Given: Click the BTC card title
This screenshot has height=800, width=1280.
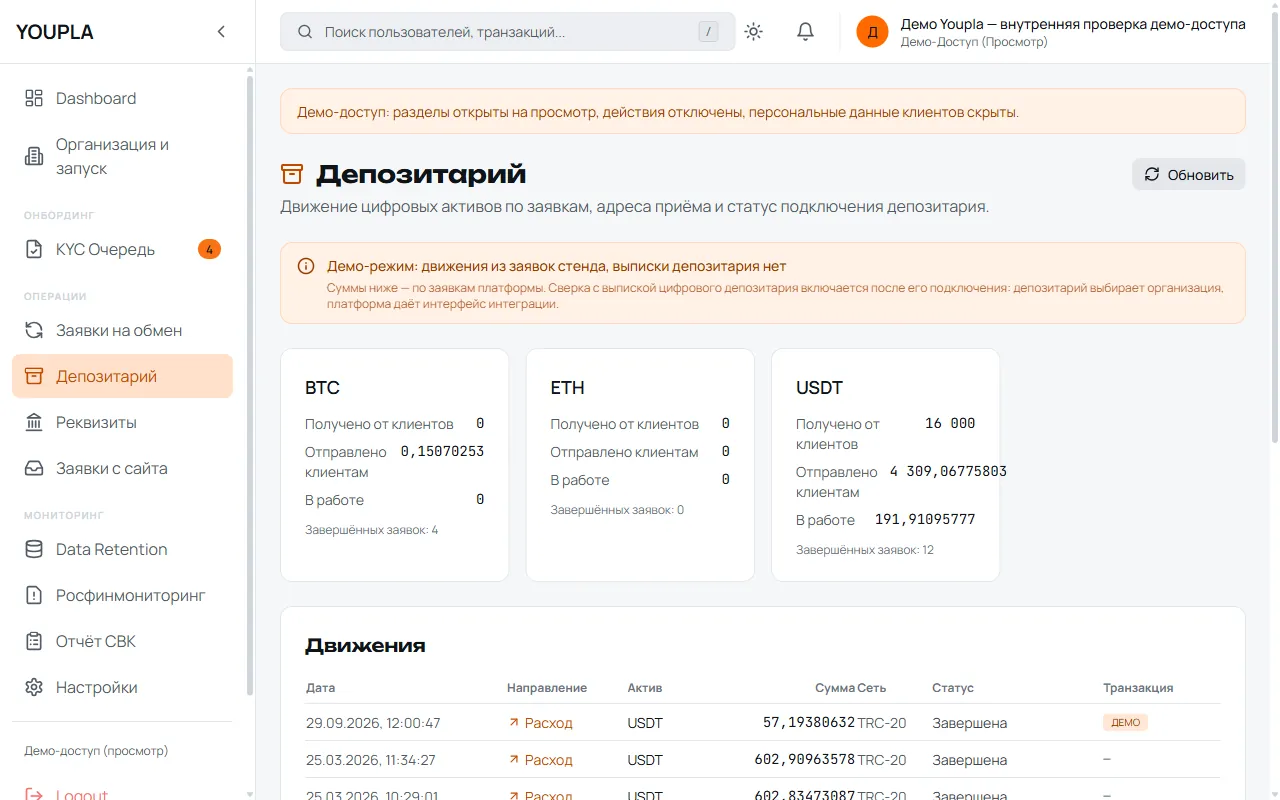Looking at the screenshot, I should coord(323,388).
